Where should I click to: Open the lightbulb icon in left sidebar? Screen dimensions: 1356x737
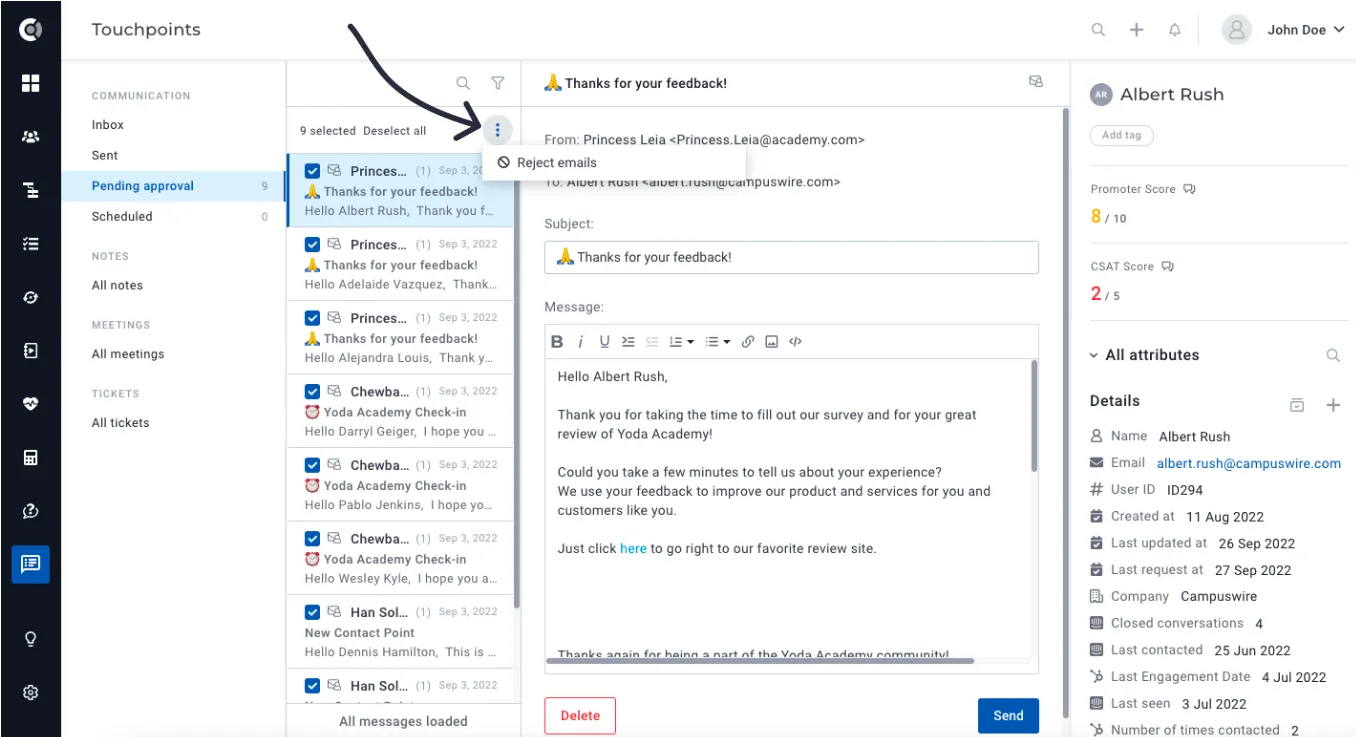[30, 639]
